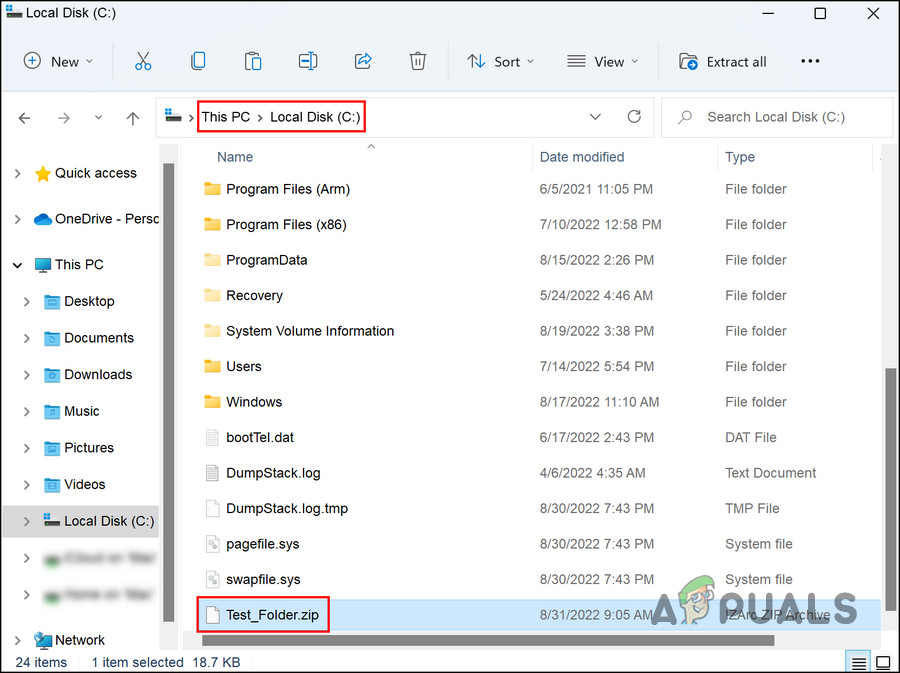Click the Search Local Disk (C:) box
900x673 pixels.
point(778,117)
